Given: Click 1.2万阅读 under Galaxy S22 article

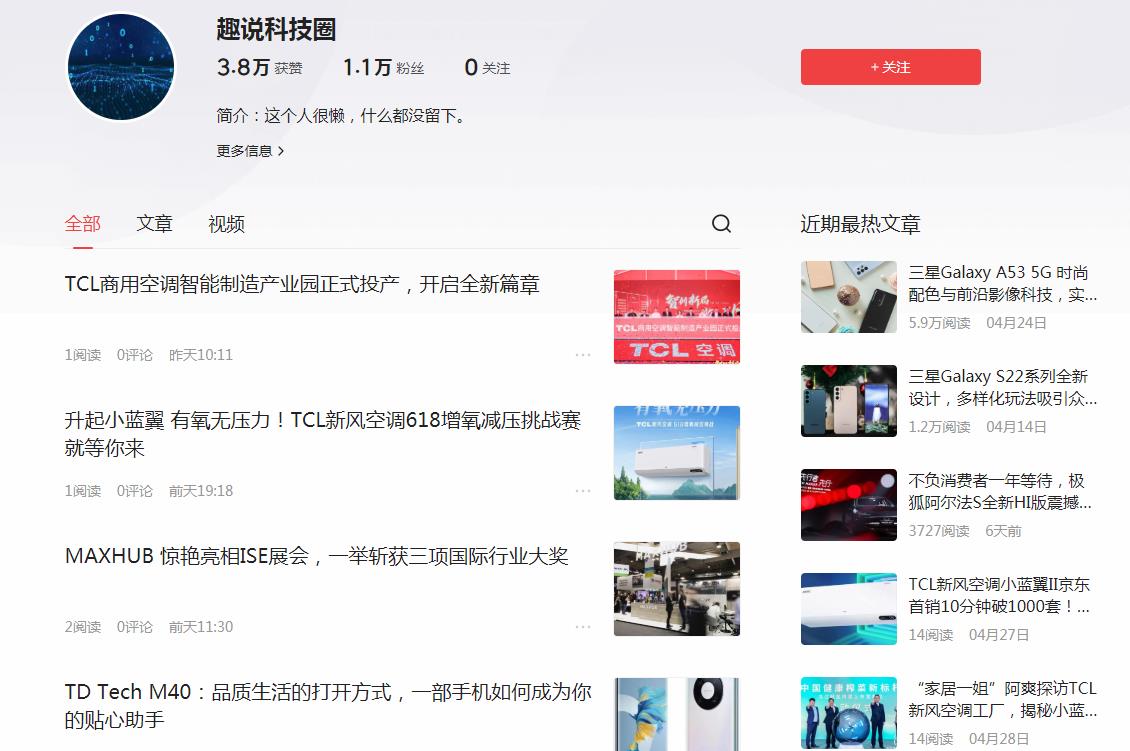Looking at the screenshot, I should 939,427.
